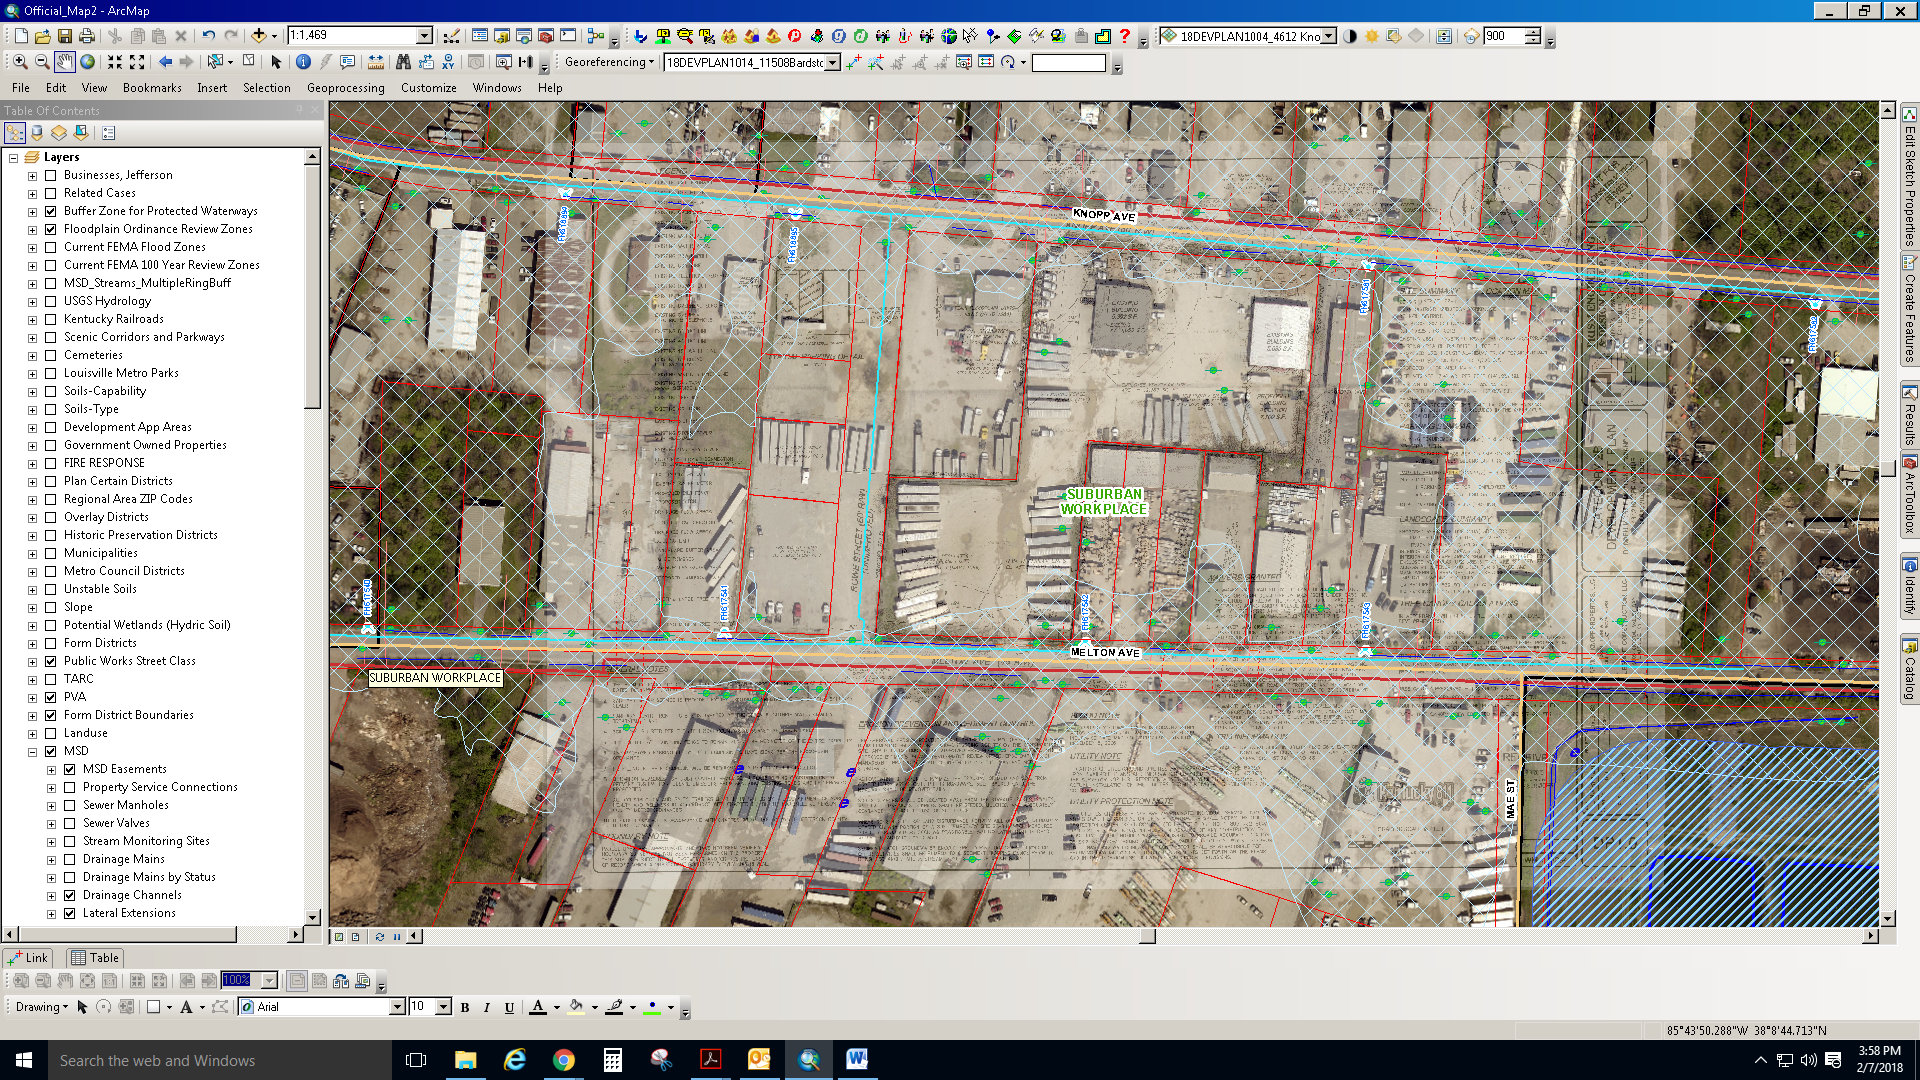Click the Find binoculars icon
This screenshot has height=1080, width=1920.
[403, 62]
